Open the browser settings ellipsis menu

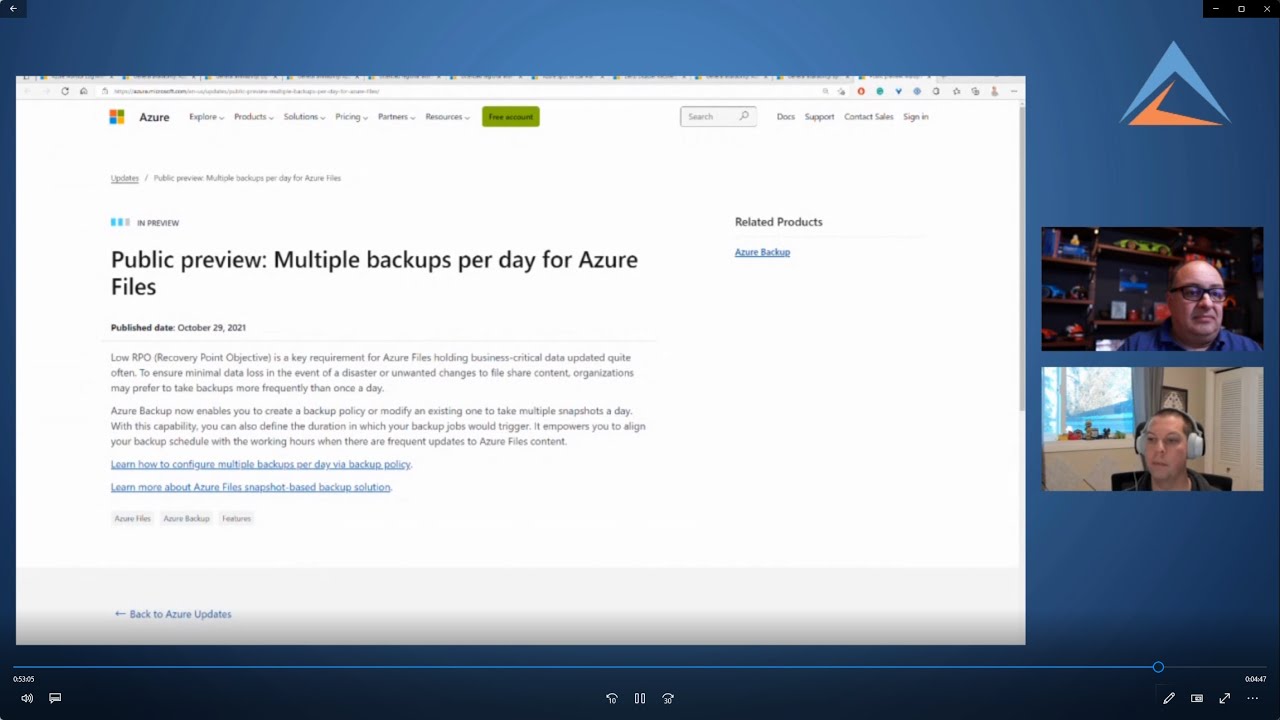pos(1013,91)
